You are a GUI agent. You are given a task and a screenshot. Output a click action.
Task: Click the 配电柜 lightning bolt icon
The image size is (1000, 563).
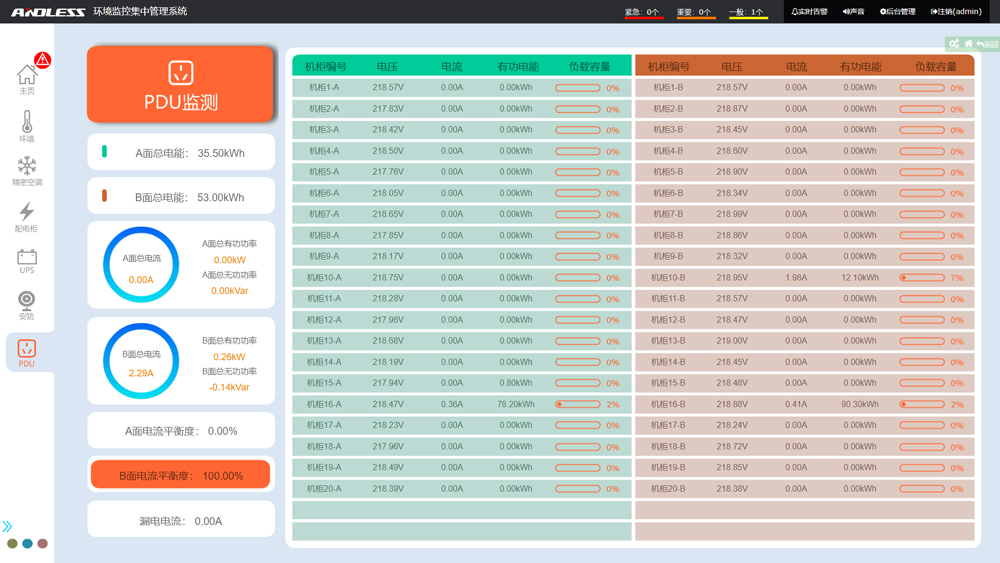pos(27,215)
